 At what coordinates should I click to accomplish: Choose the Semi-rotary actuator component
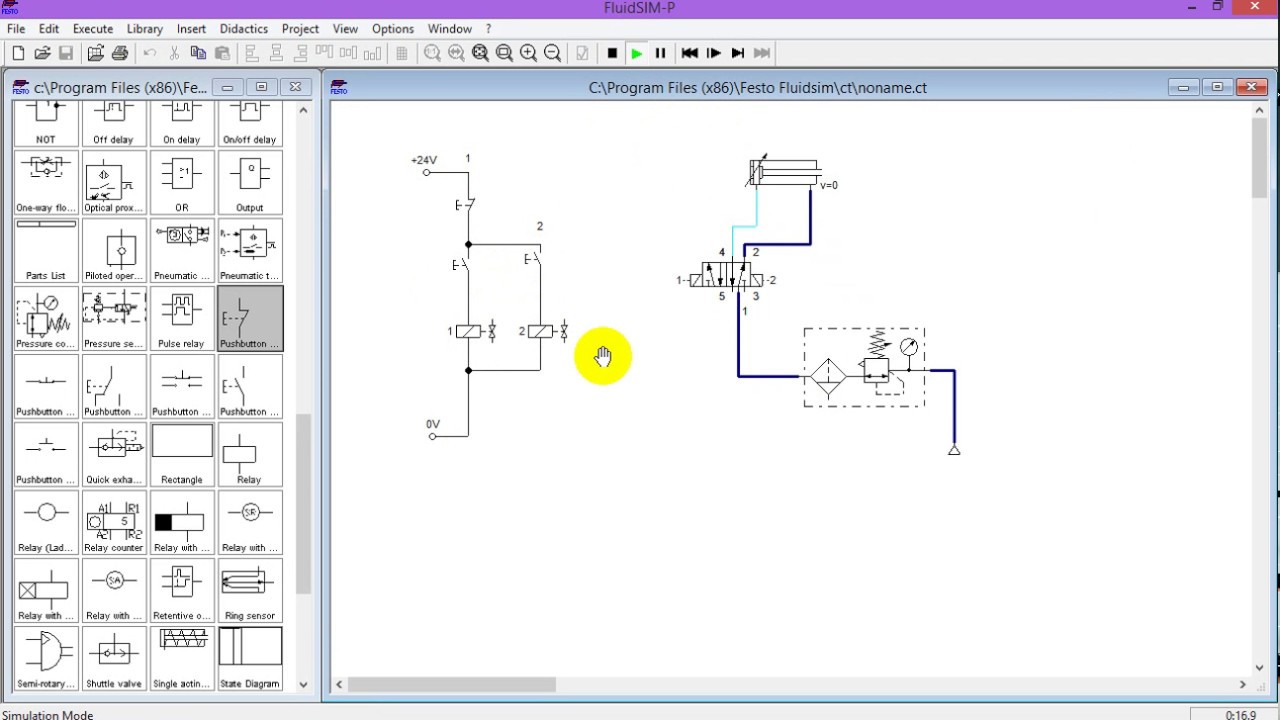pos(46,658)
